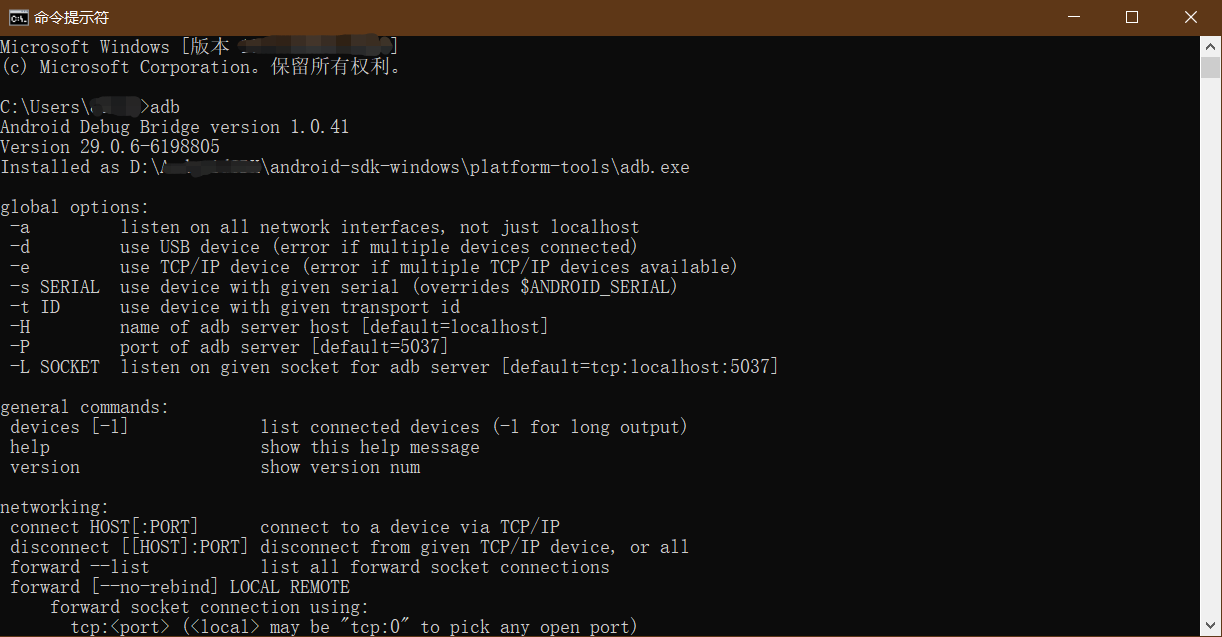Click the 'forward --list' command text
Image resolution: width=1222 pixels, height=637 pixels.
coord(79,567)
